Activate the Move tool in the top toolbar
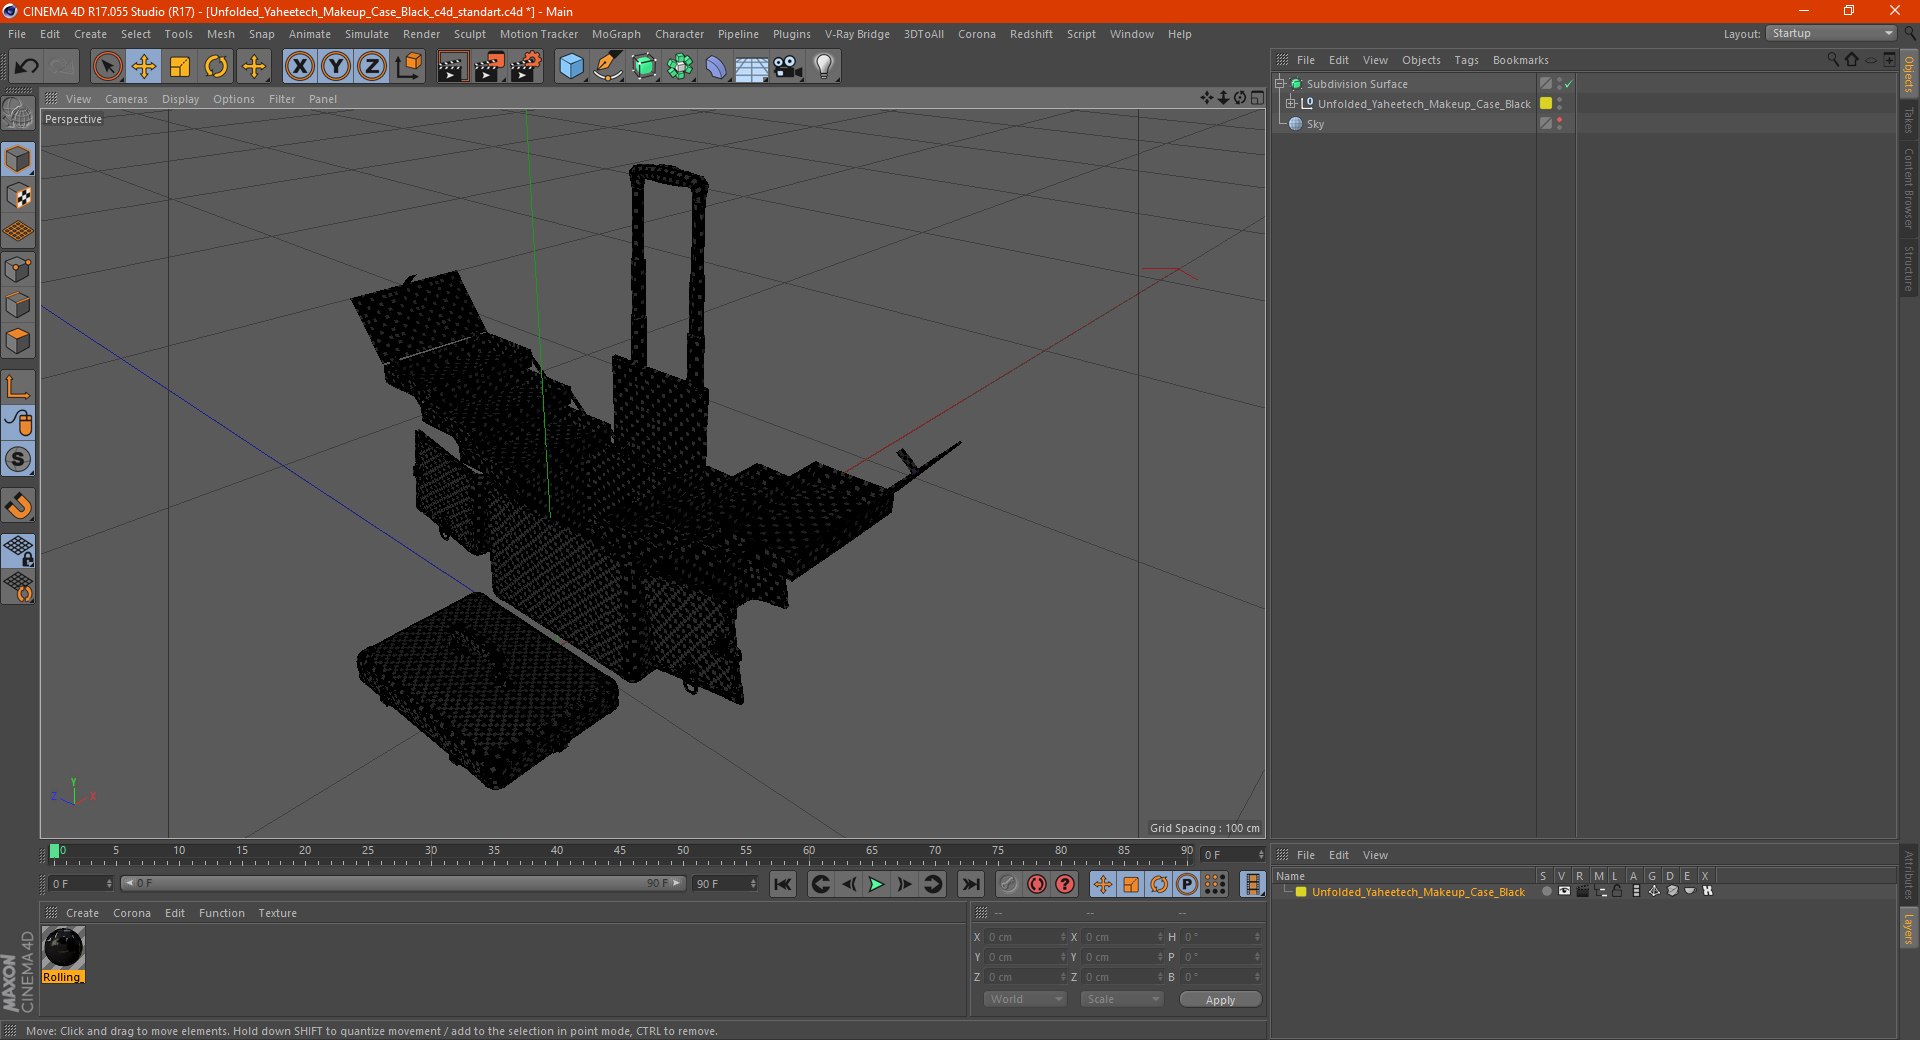 144,67
